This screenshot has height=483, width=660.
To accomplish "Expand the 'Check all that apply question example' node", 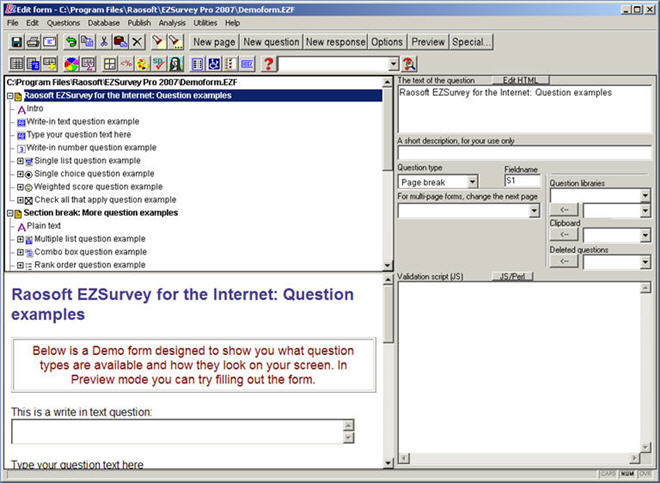I will pyautogui.click(x=20, y=200).
